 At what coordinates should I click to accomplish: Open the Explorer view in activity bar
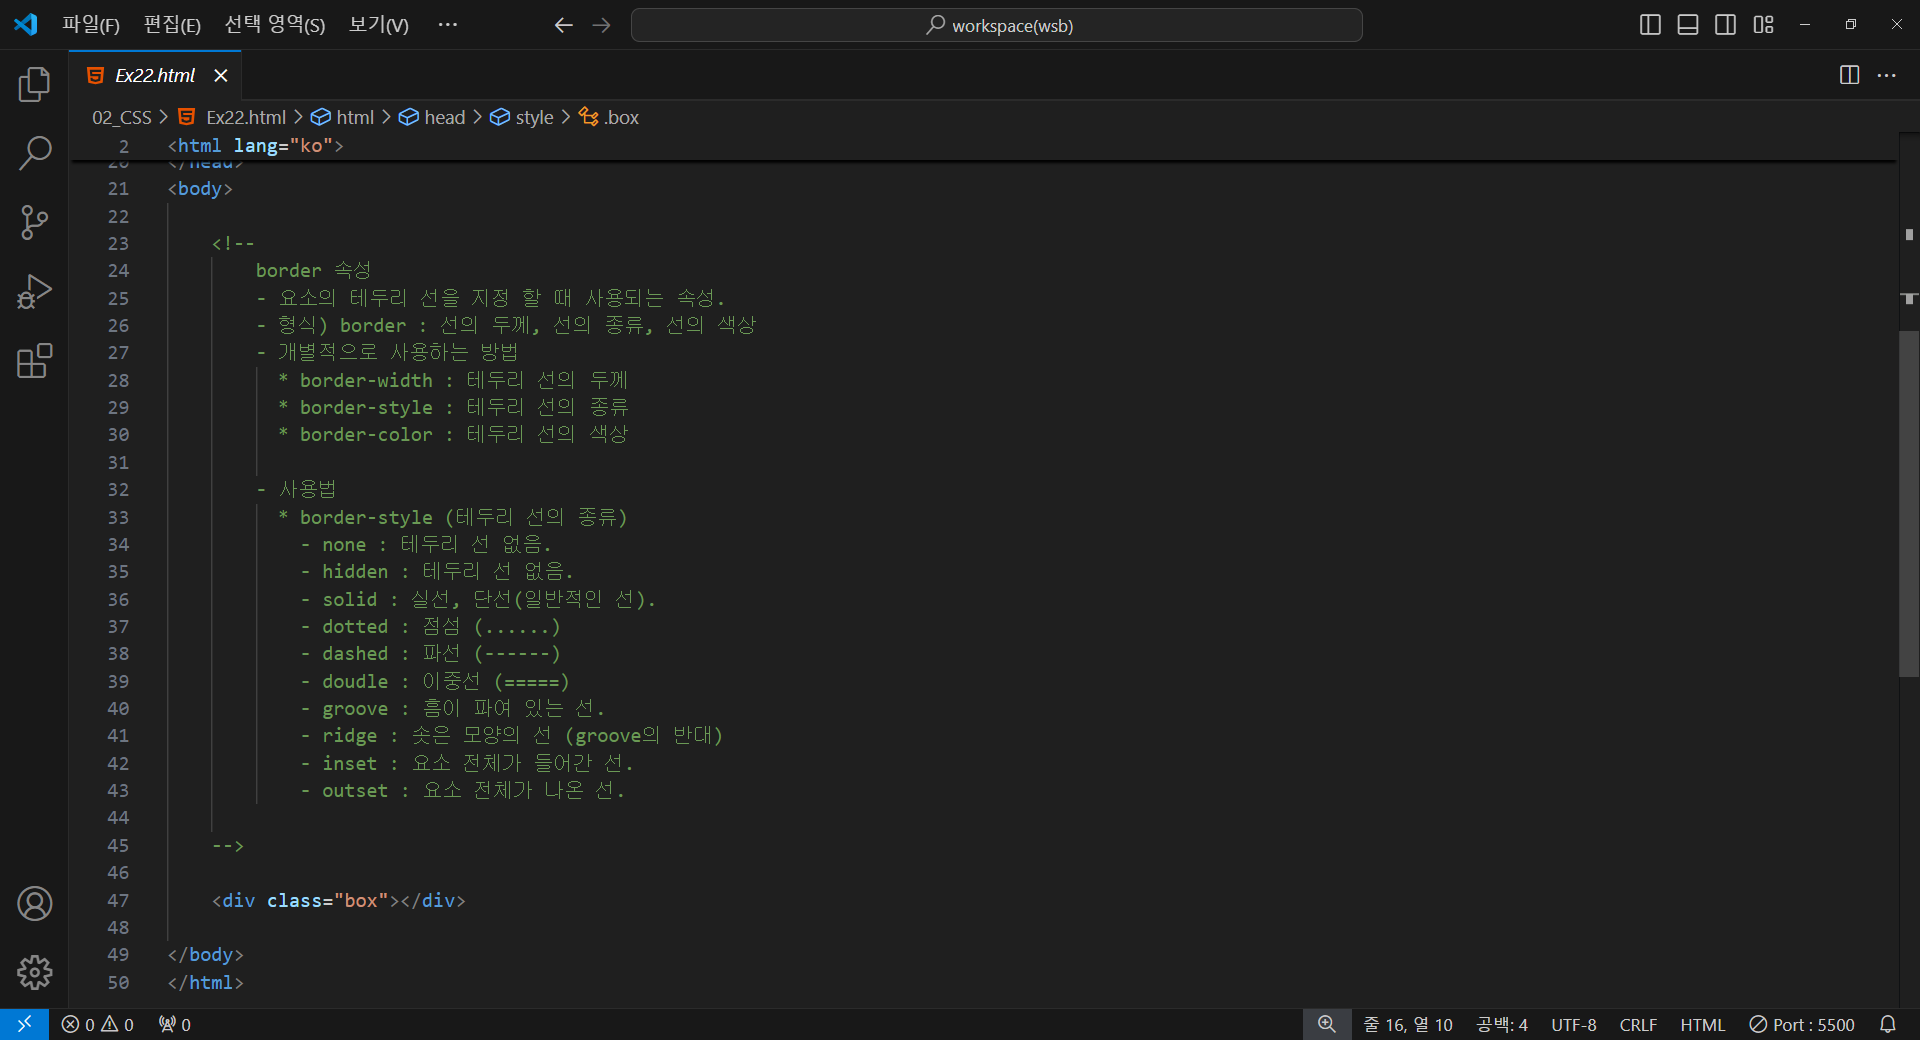tap(34, 85)
